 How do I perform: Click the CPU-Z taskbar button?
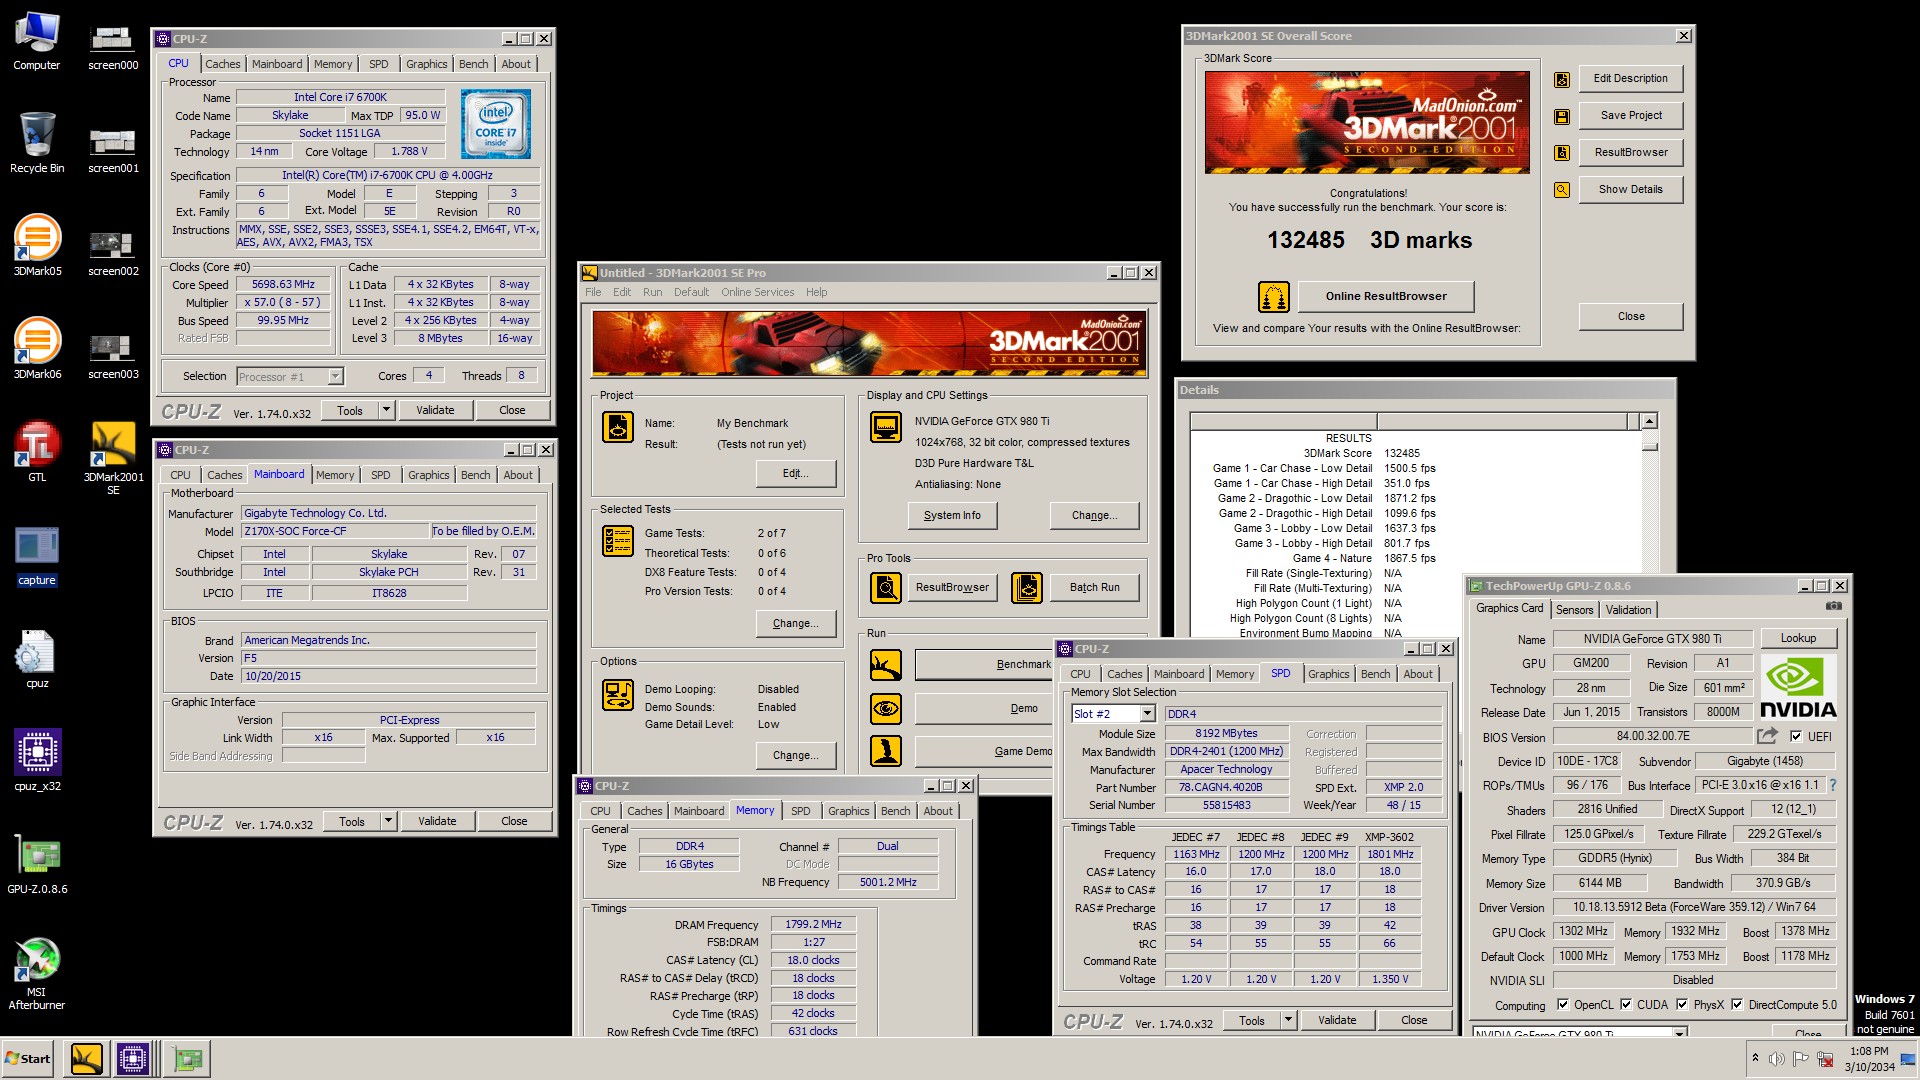pyautogui.click(x=133, y=1059)
